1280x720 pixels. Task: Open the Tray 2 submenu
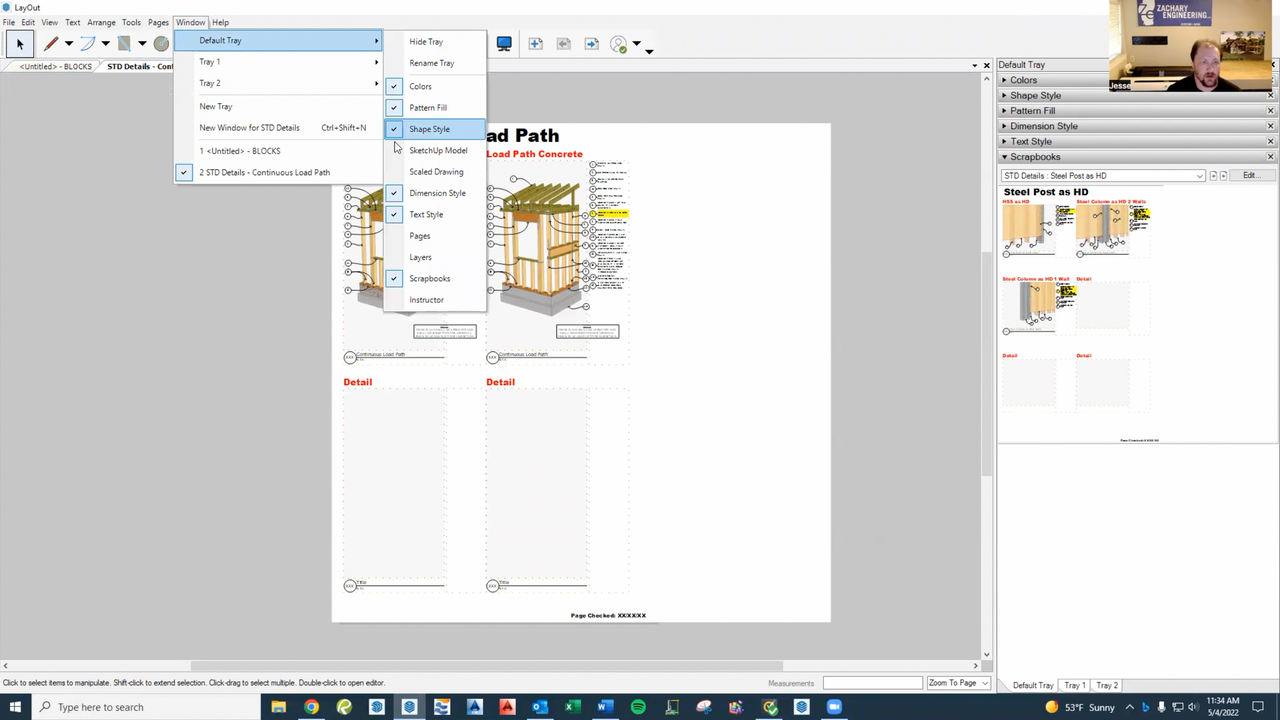point(279,83)
